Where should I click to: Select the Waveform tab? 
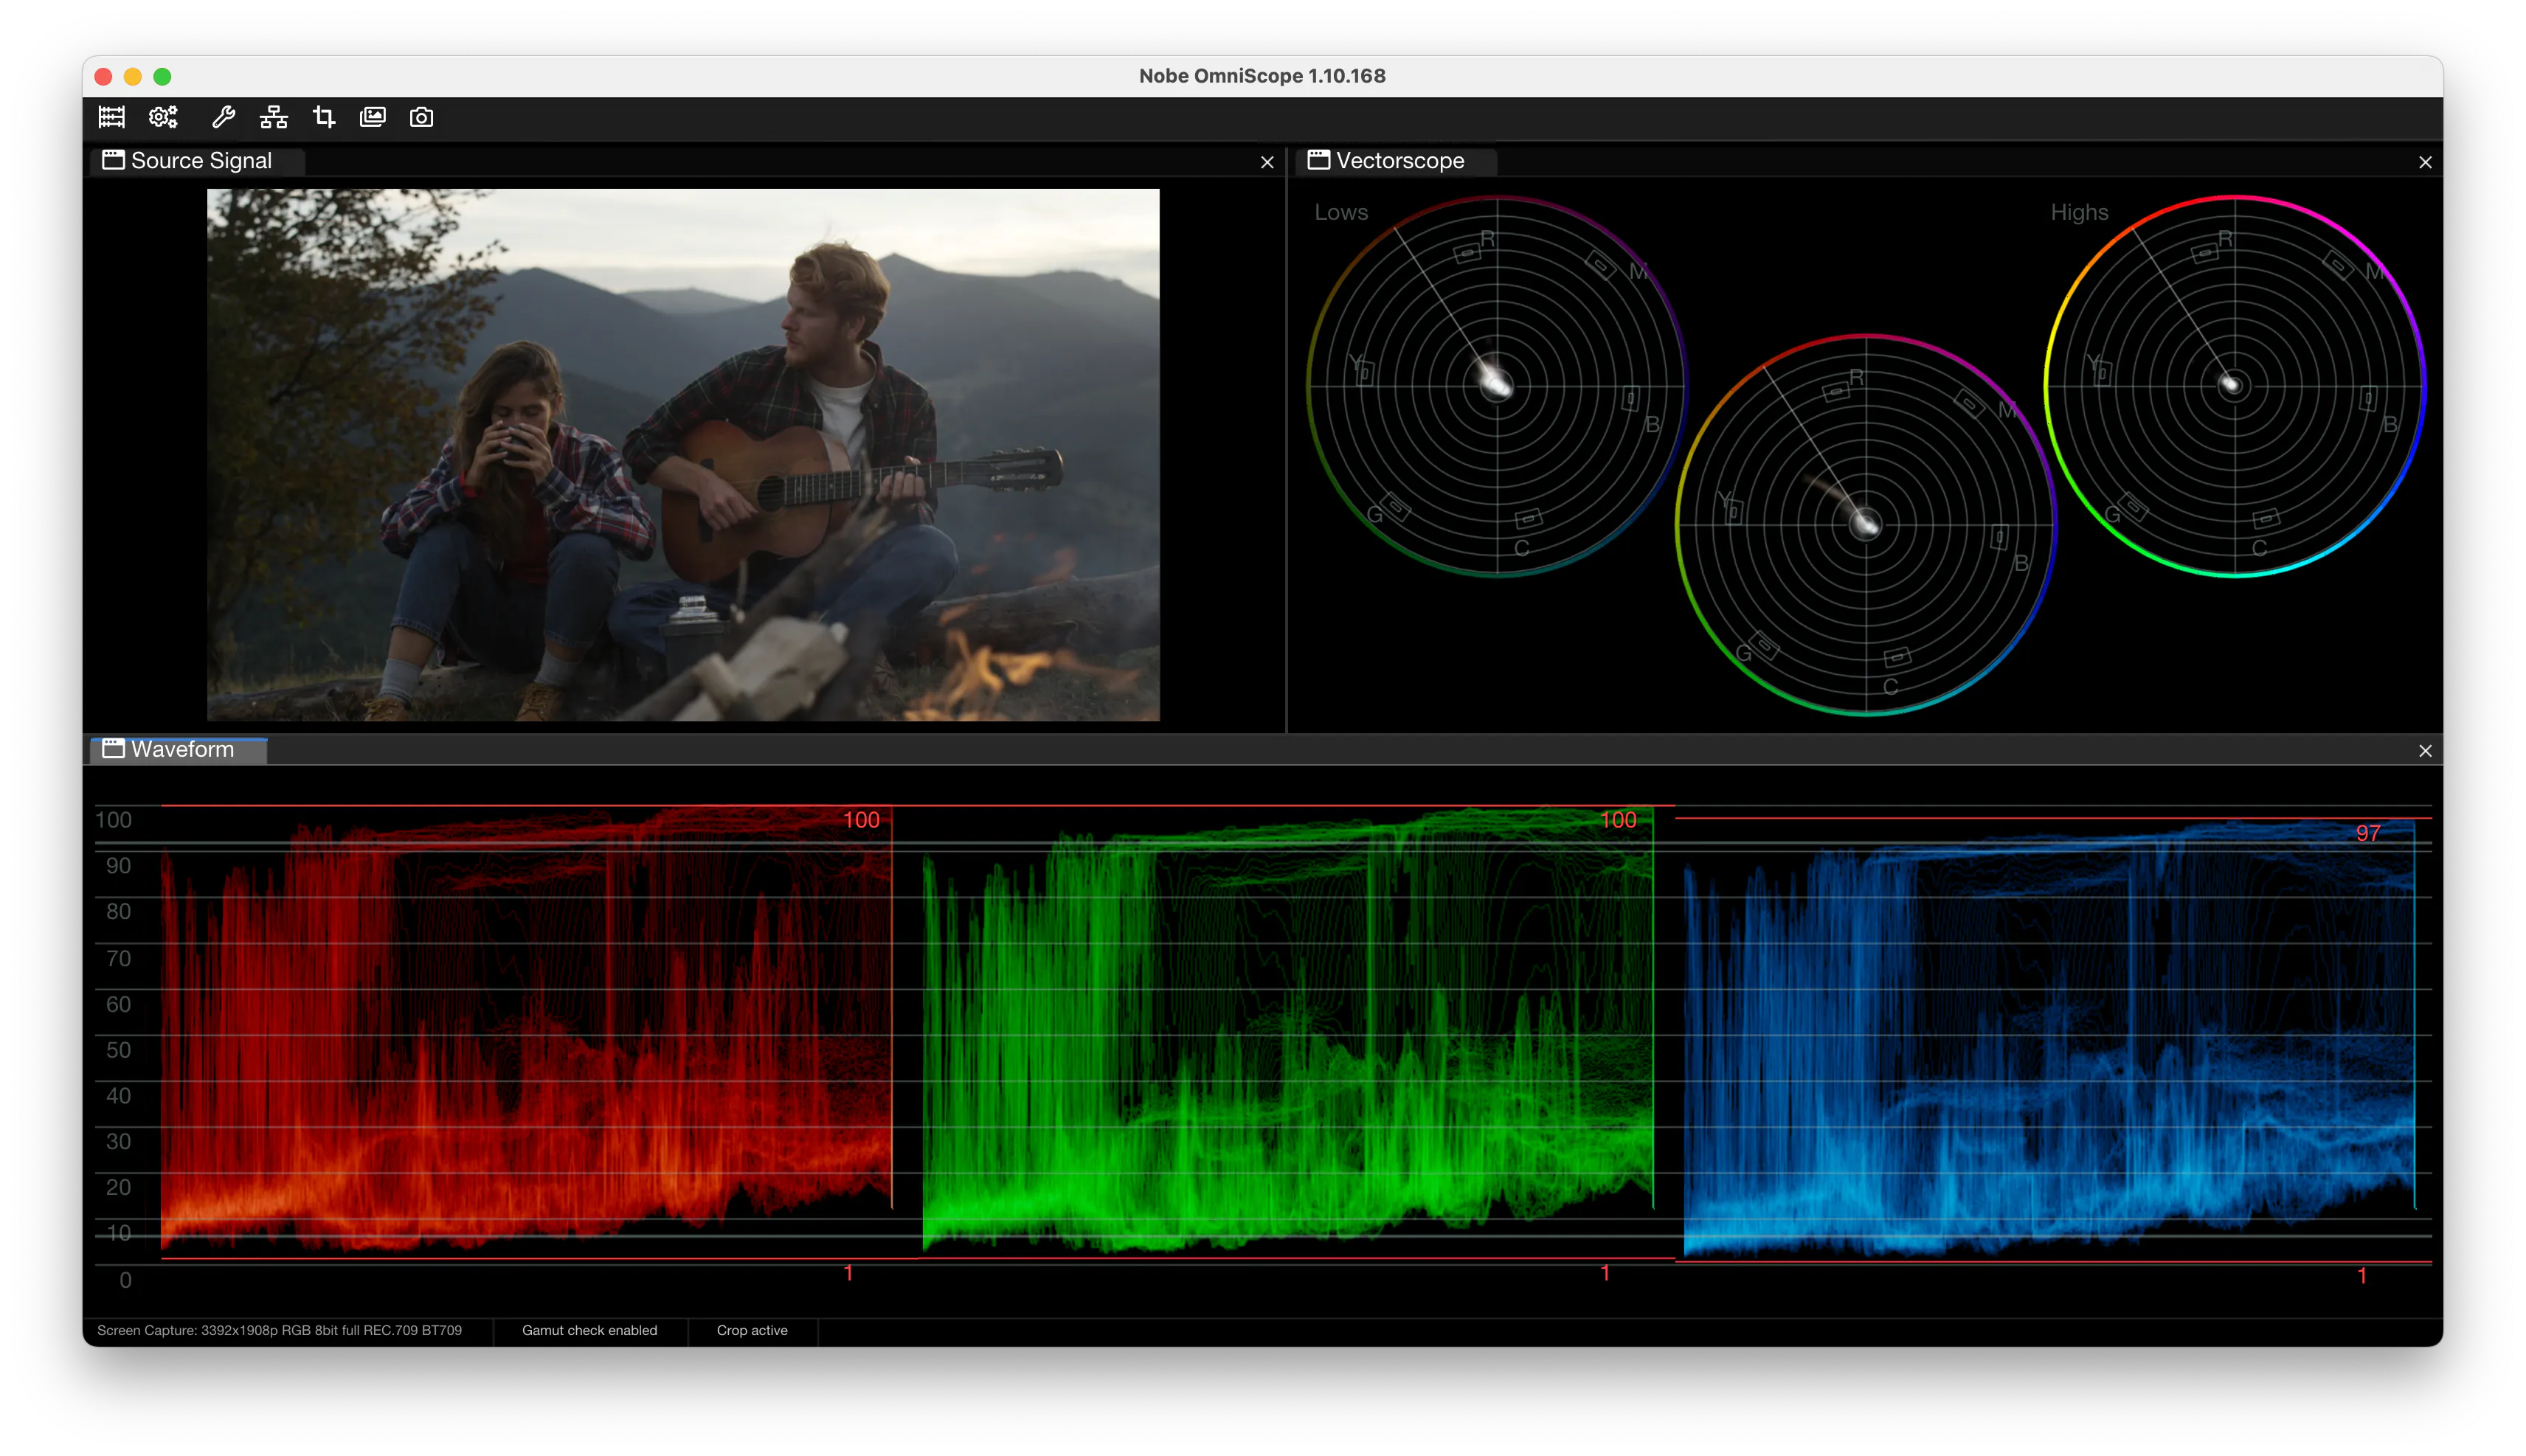[179, 749]
